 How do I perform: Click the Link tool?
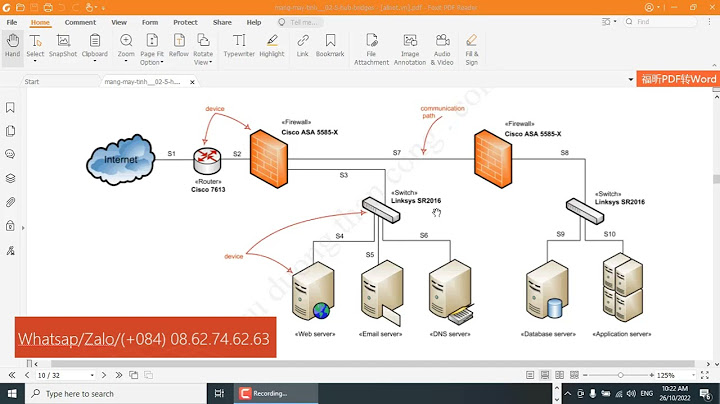coord(302,45)
